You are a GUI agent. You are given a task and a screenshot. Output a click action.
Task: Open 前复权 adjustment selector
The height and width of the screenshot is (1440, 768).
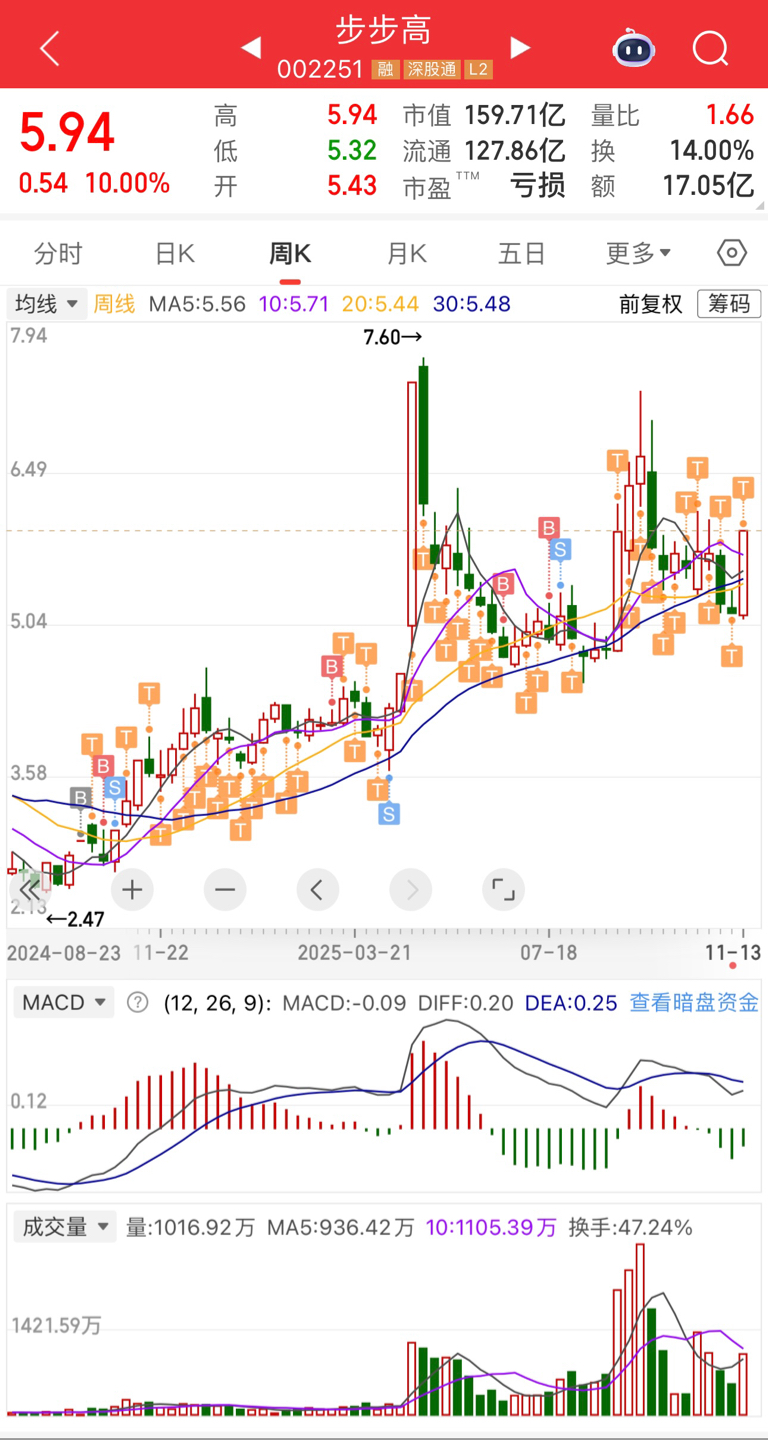coord(650,304)
